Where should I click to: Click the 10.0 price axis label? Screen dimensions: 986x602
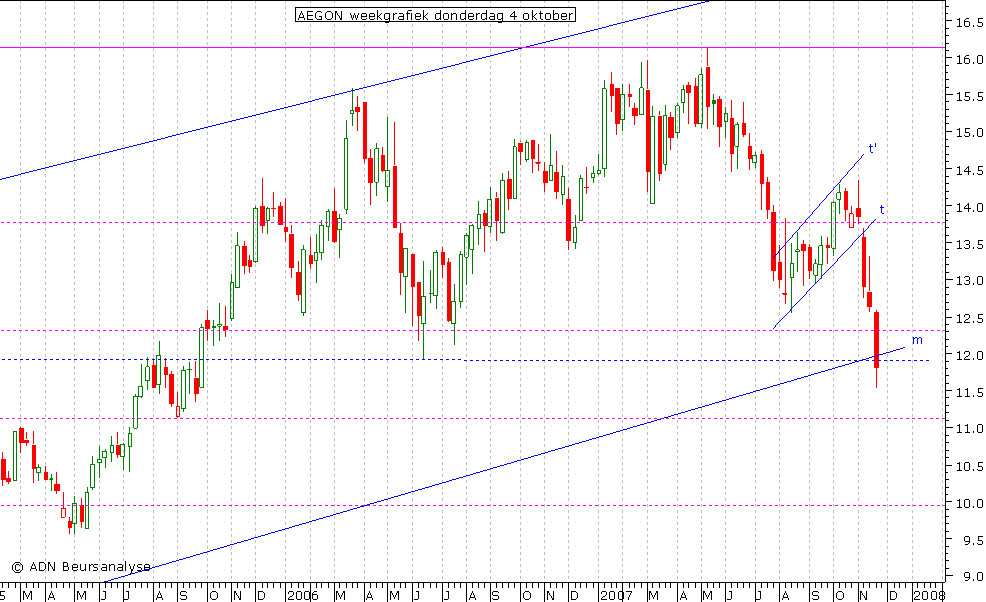click(x=969, y=503)
